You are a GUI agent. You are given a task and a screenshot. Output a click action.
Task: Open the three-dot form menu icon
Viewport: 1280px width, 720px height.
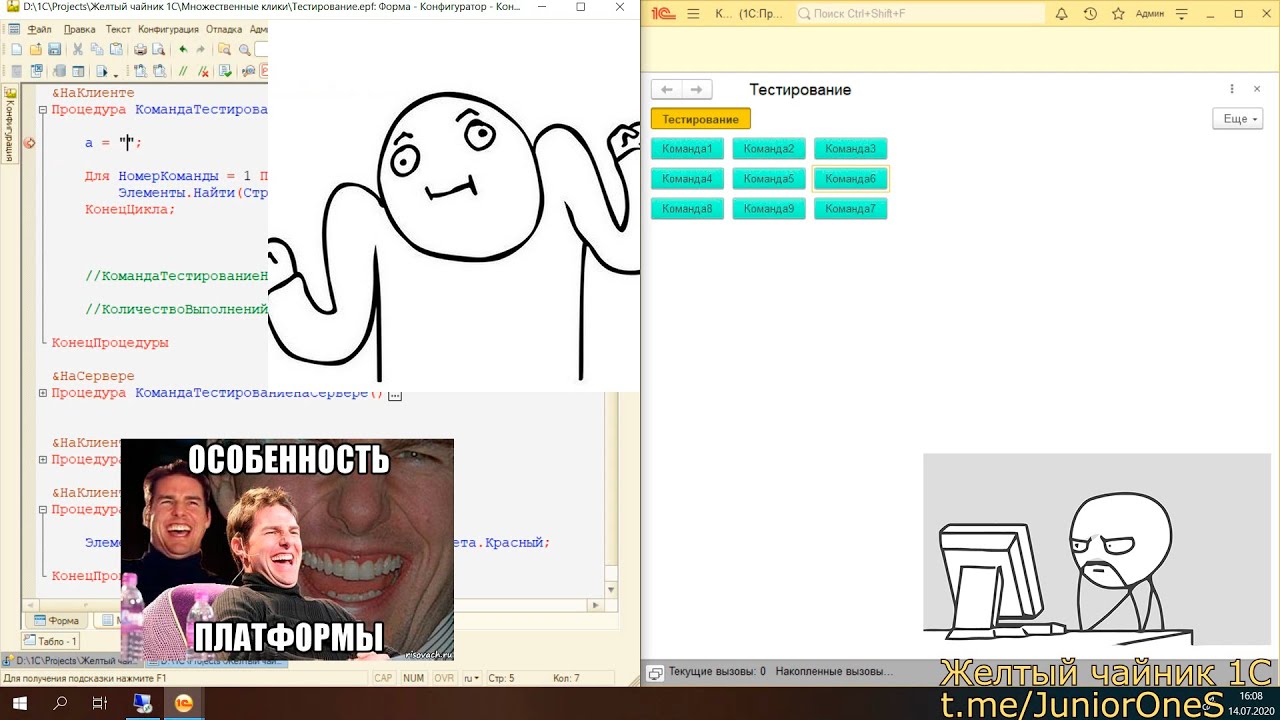[1232, 89]
